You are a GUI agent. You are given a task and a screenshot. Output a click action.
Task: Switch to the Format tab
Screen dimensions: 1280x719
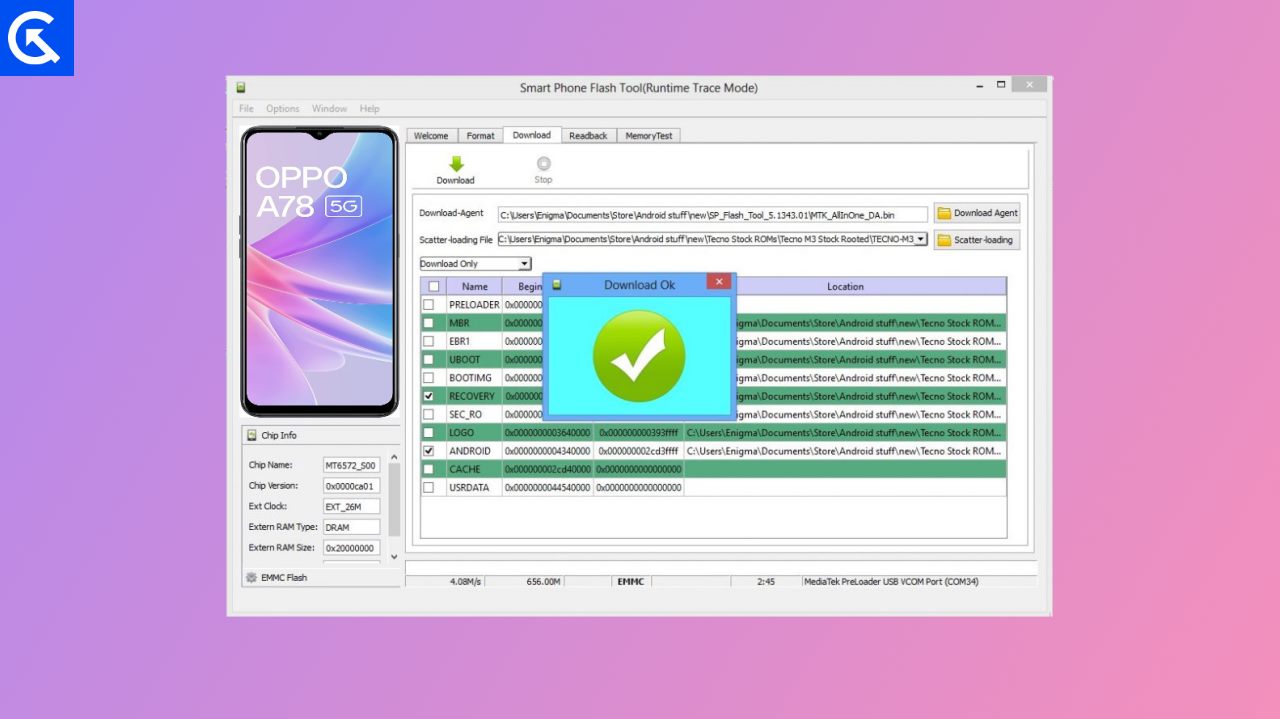[481, 136]
